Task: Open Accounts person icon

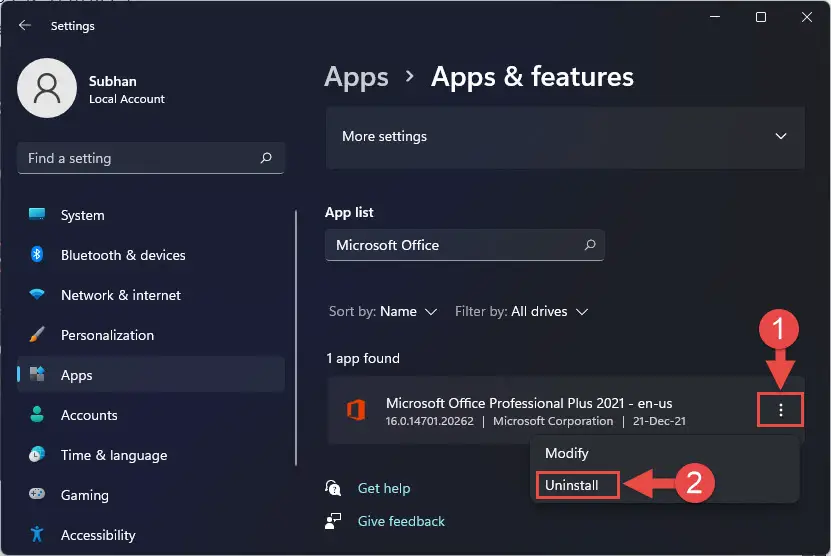Action: [x=37, y=414]
